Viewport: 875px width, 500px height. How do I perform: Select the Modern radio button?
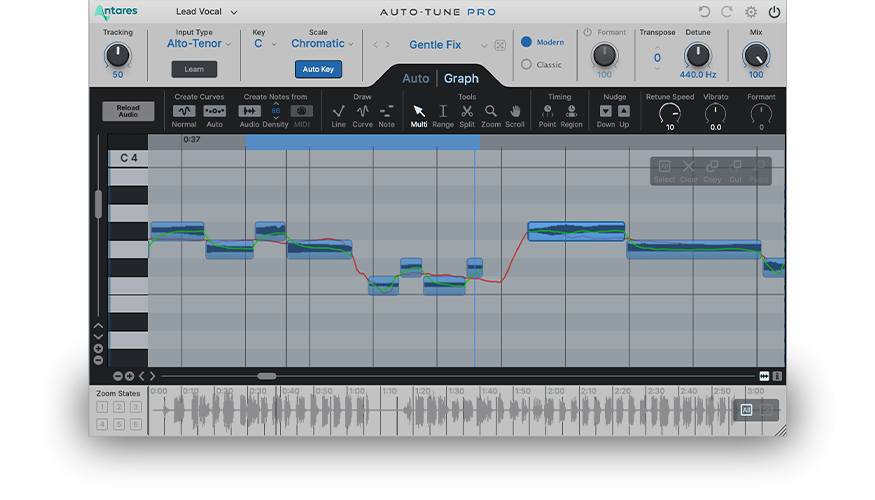pyautogui.click(x=527, y=43)
